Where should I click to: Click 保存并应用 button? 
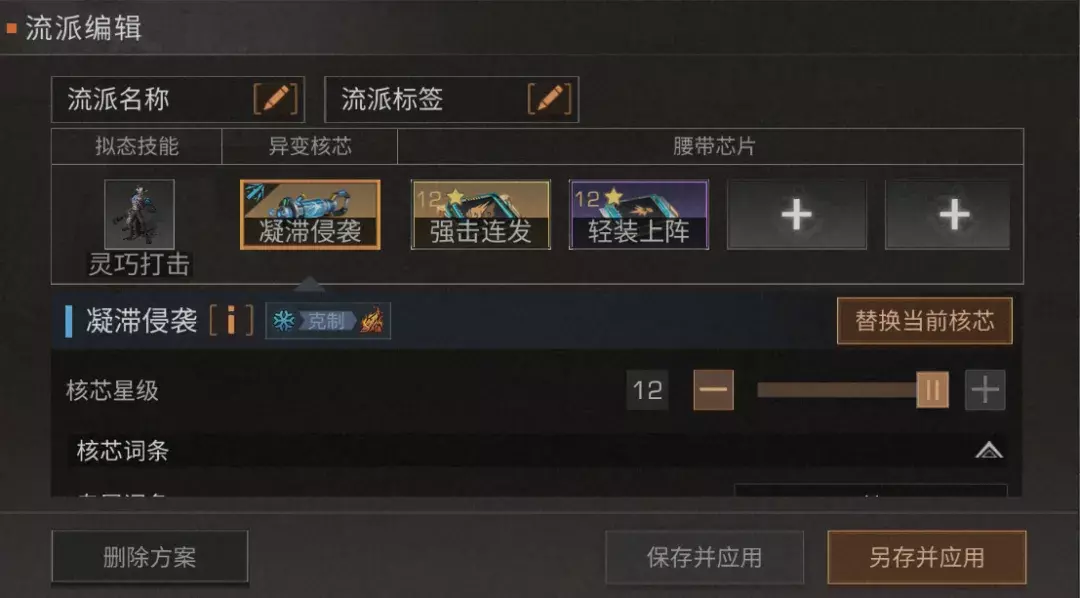coord(704,557)
